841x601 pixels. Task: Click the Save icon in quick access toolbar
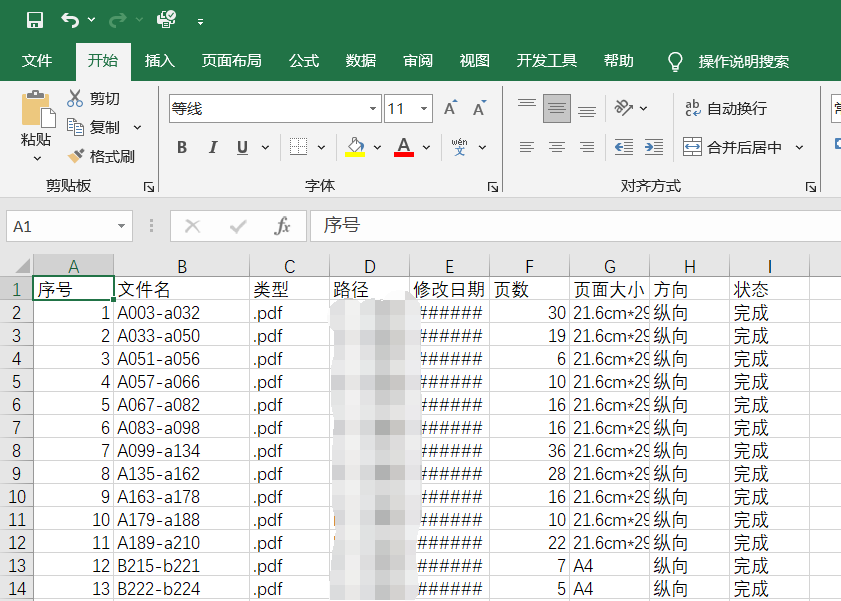pos(35,20)
